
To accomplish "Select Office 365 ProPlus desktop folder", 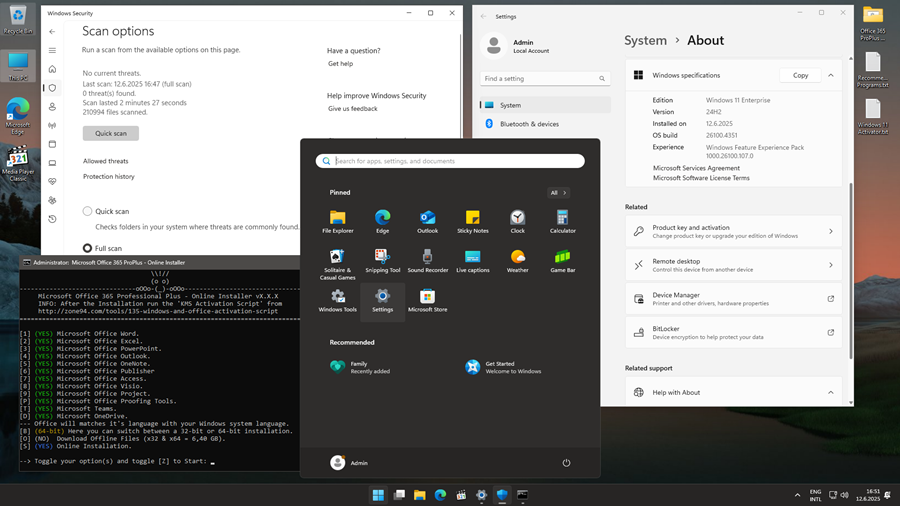I will coord(872,24).
